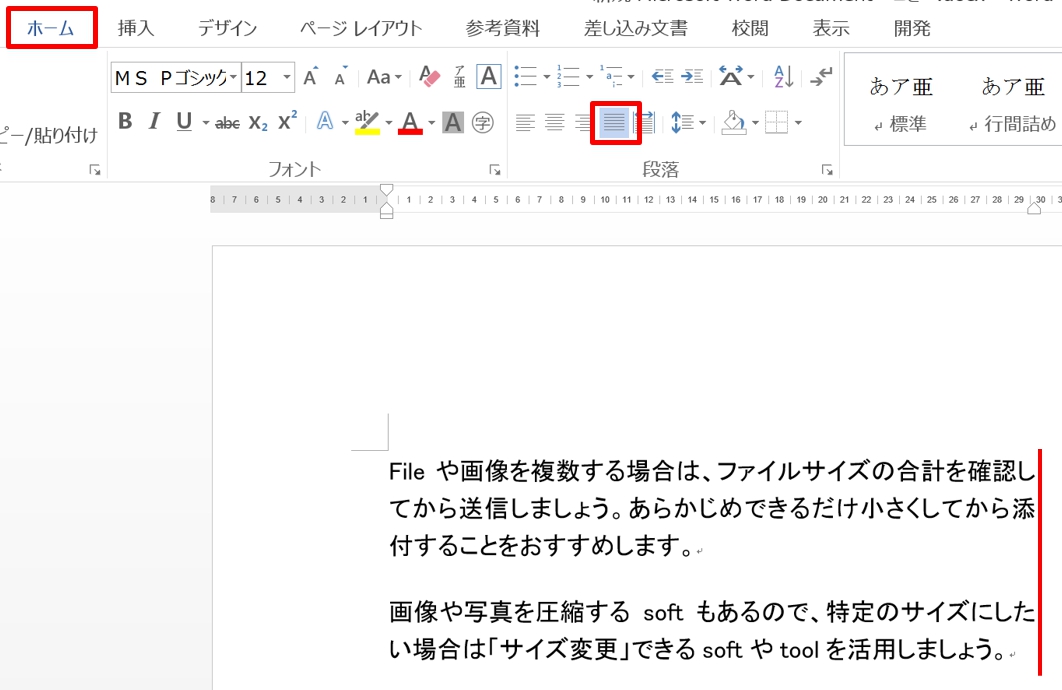The image size is (1062, 690).
Task: Apply enclosed character (circled 字)
Action: click(483, 123)
